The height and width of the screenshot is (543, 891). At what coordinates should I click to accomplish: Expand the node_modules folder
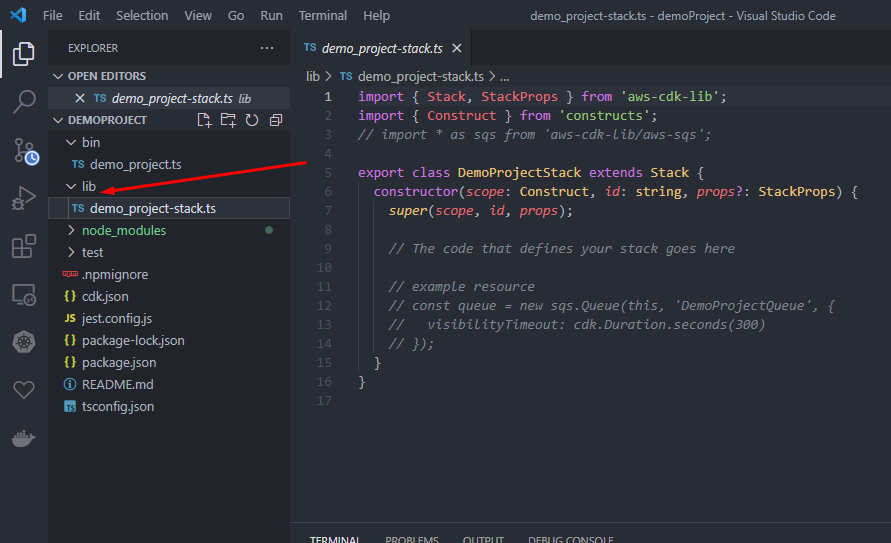pos(71,231)
